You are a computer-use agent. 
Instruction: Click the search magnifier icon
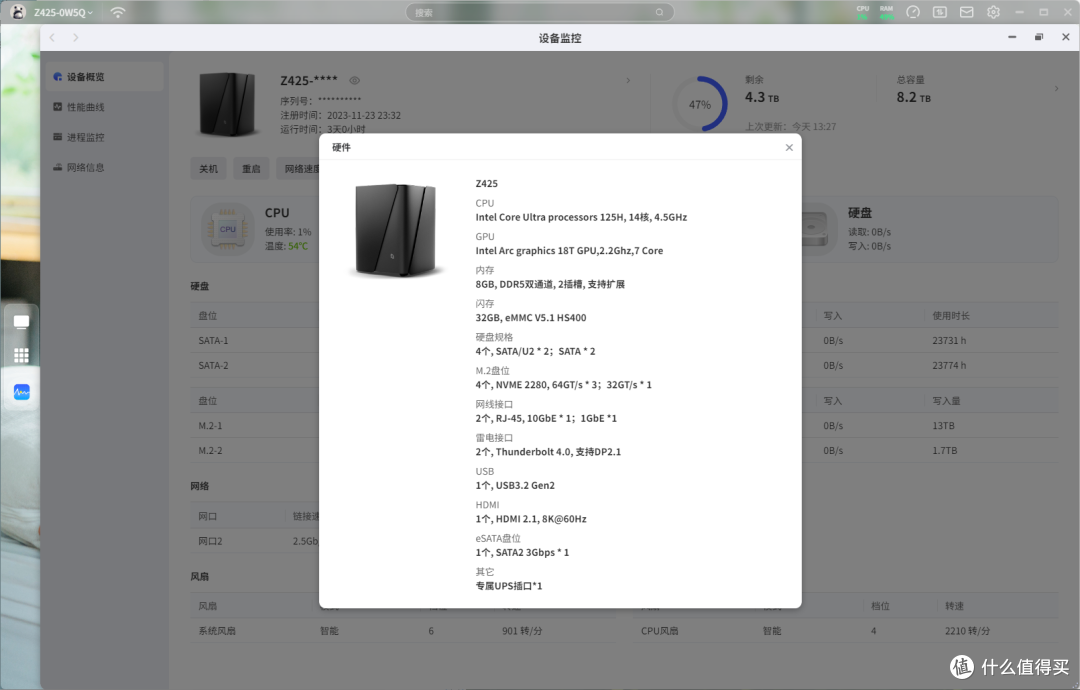click(659, 12)
